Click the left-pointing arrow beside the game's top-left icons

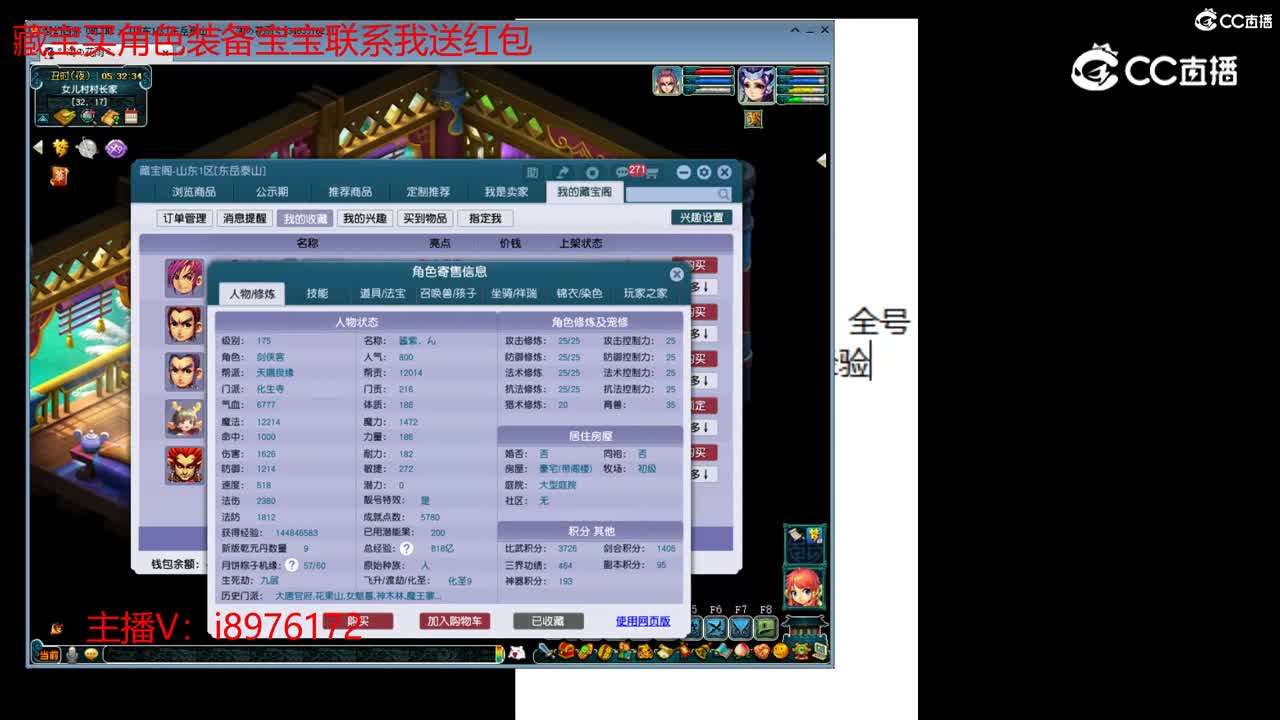coord(38,148)
